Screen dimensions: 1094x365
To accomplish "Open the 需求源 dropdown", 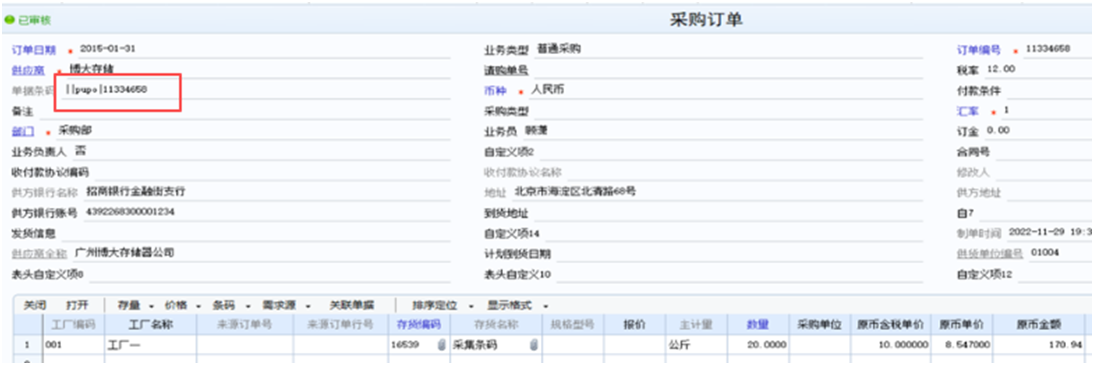I will tap(285, 306).
